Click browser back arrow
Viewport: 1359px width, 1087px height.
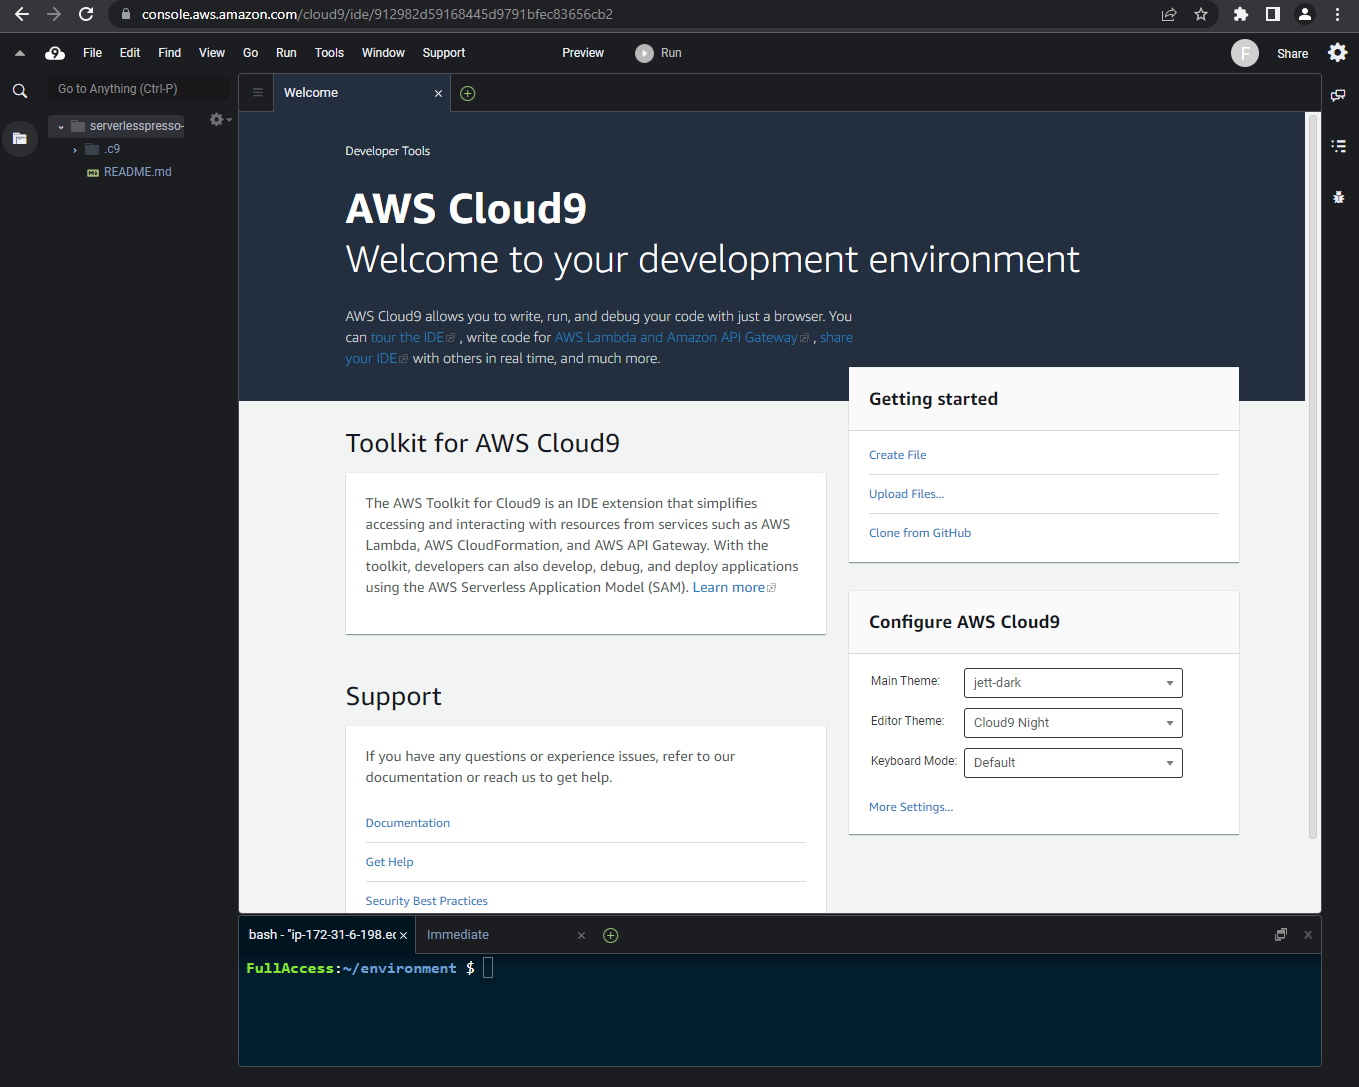[x=22, y=14]
